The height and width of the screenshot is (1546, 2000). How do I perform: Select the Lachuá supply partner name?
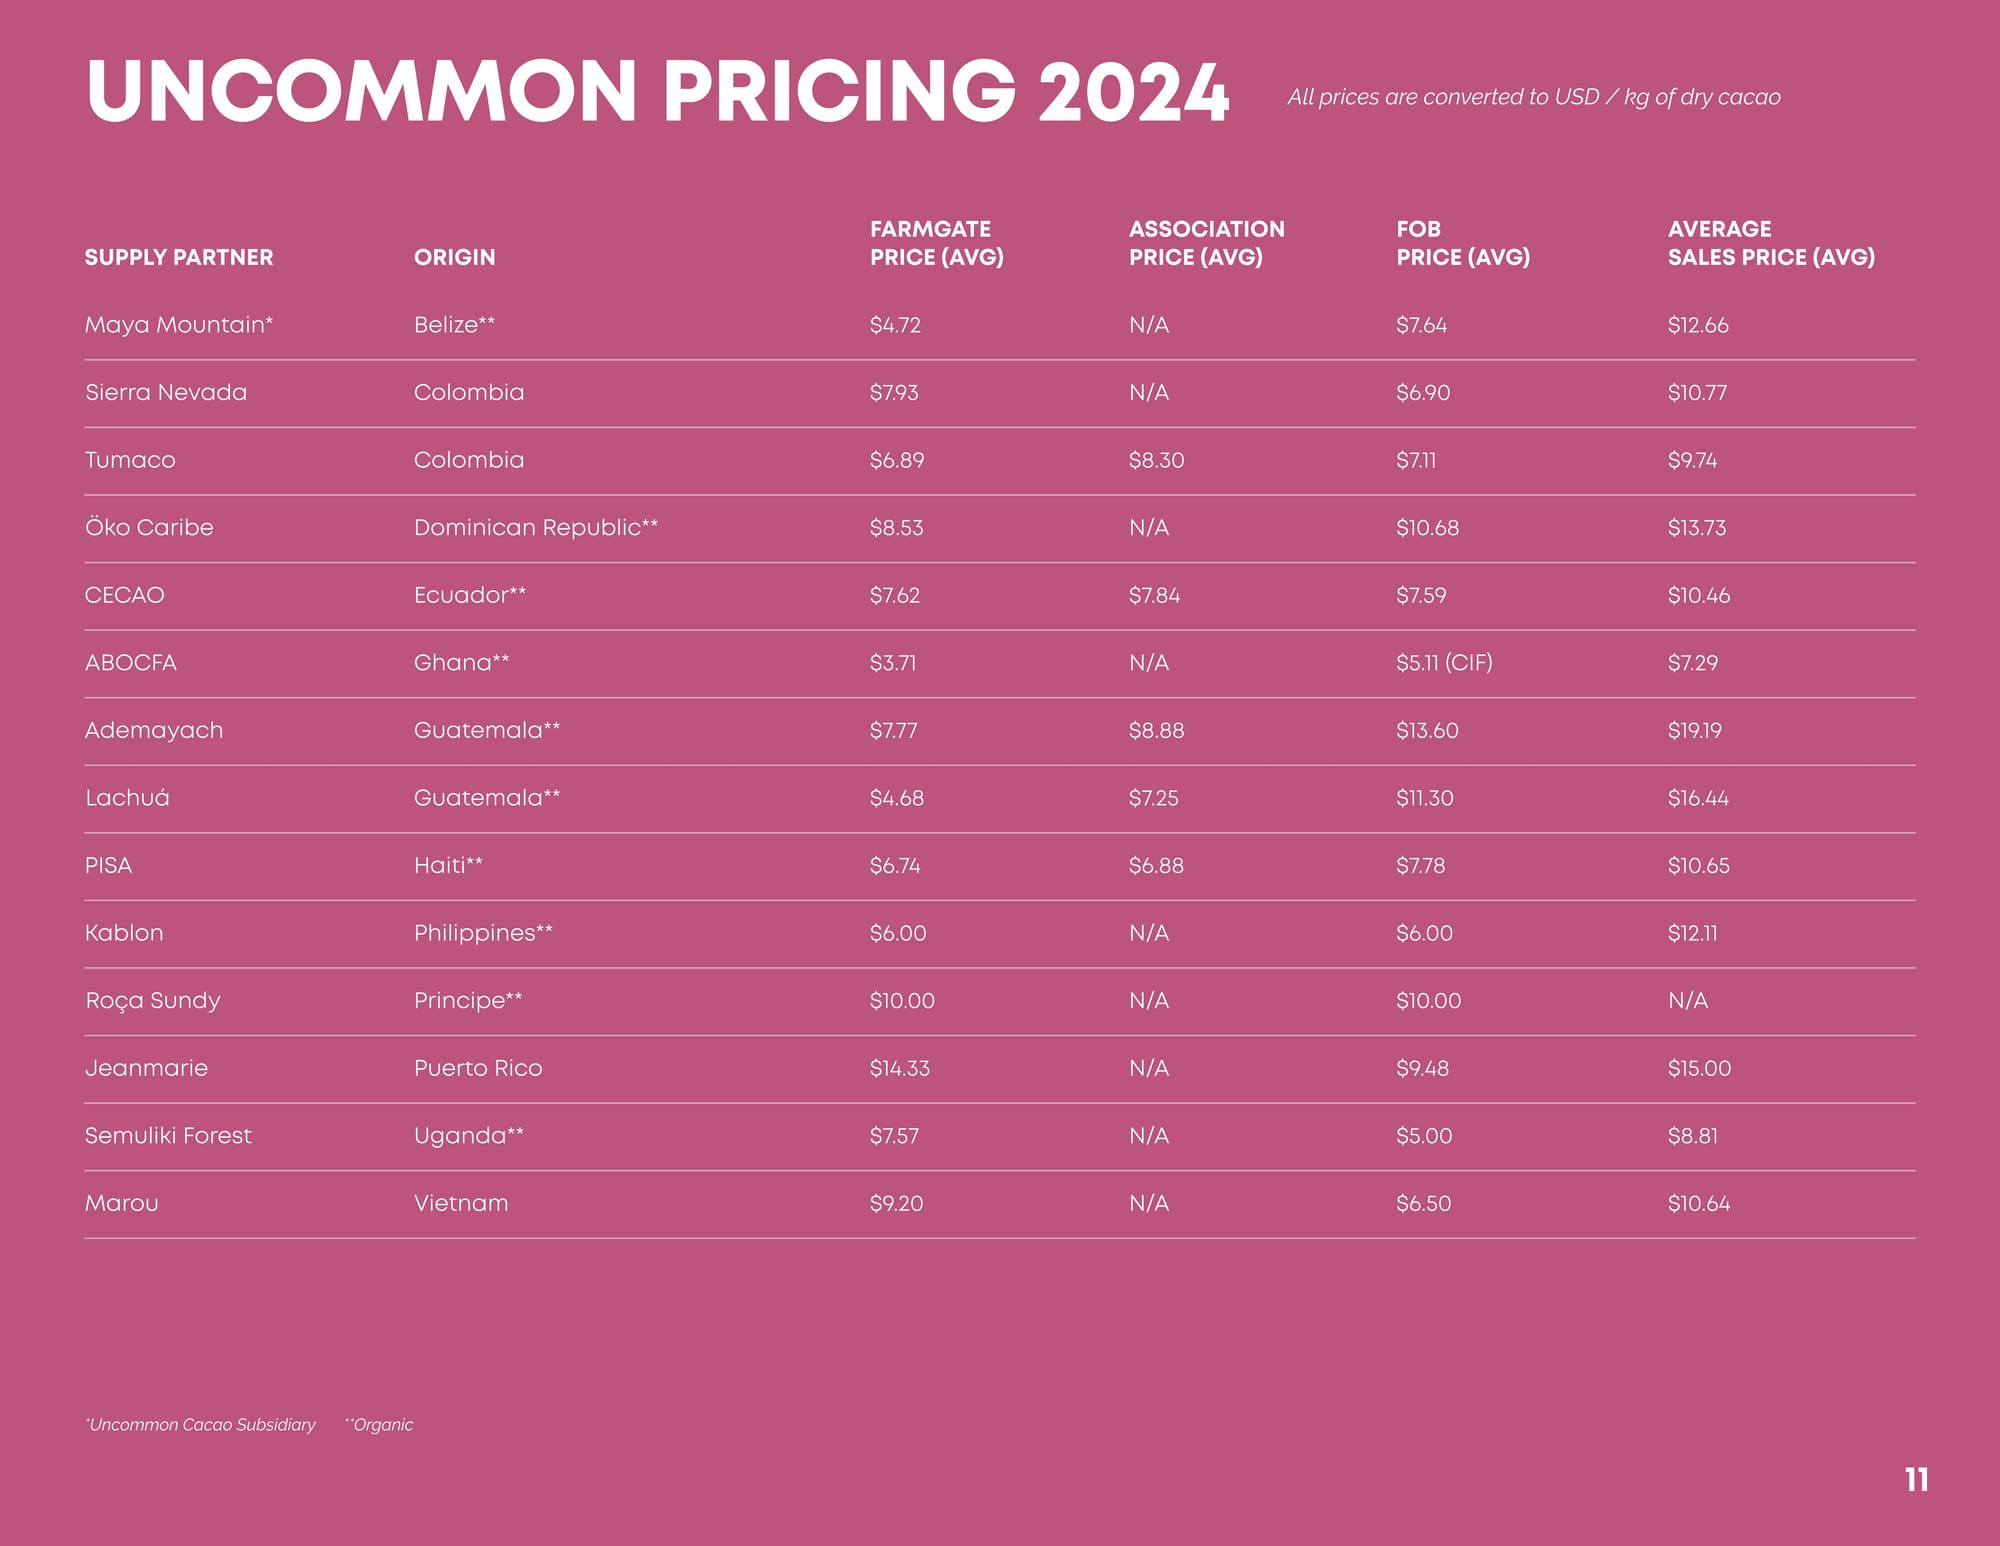[127, 798]
